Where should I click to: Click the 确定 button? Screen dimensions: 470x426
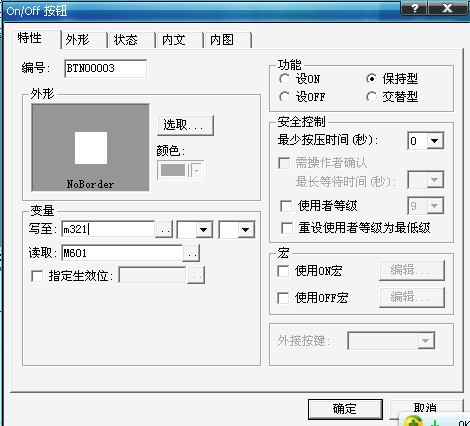tap(345, 409)
